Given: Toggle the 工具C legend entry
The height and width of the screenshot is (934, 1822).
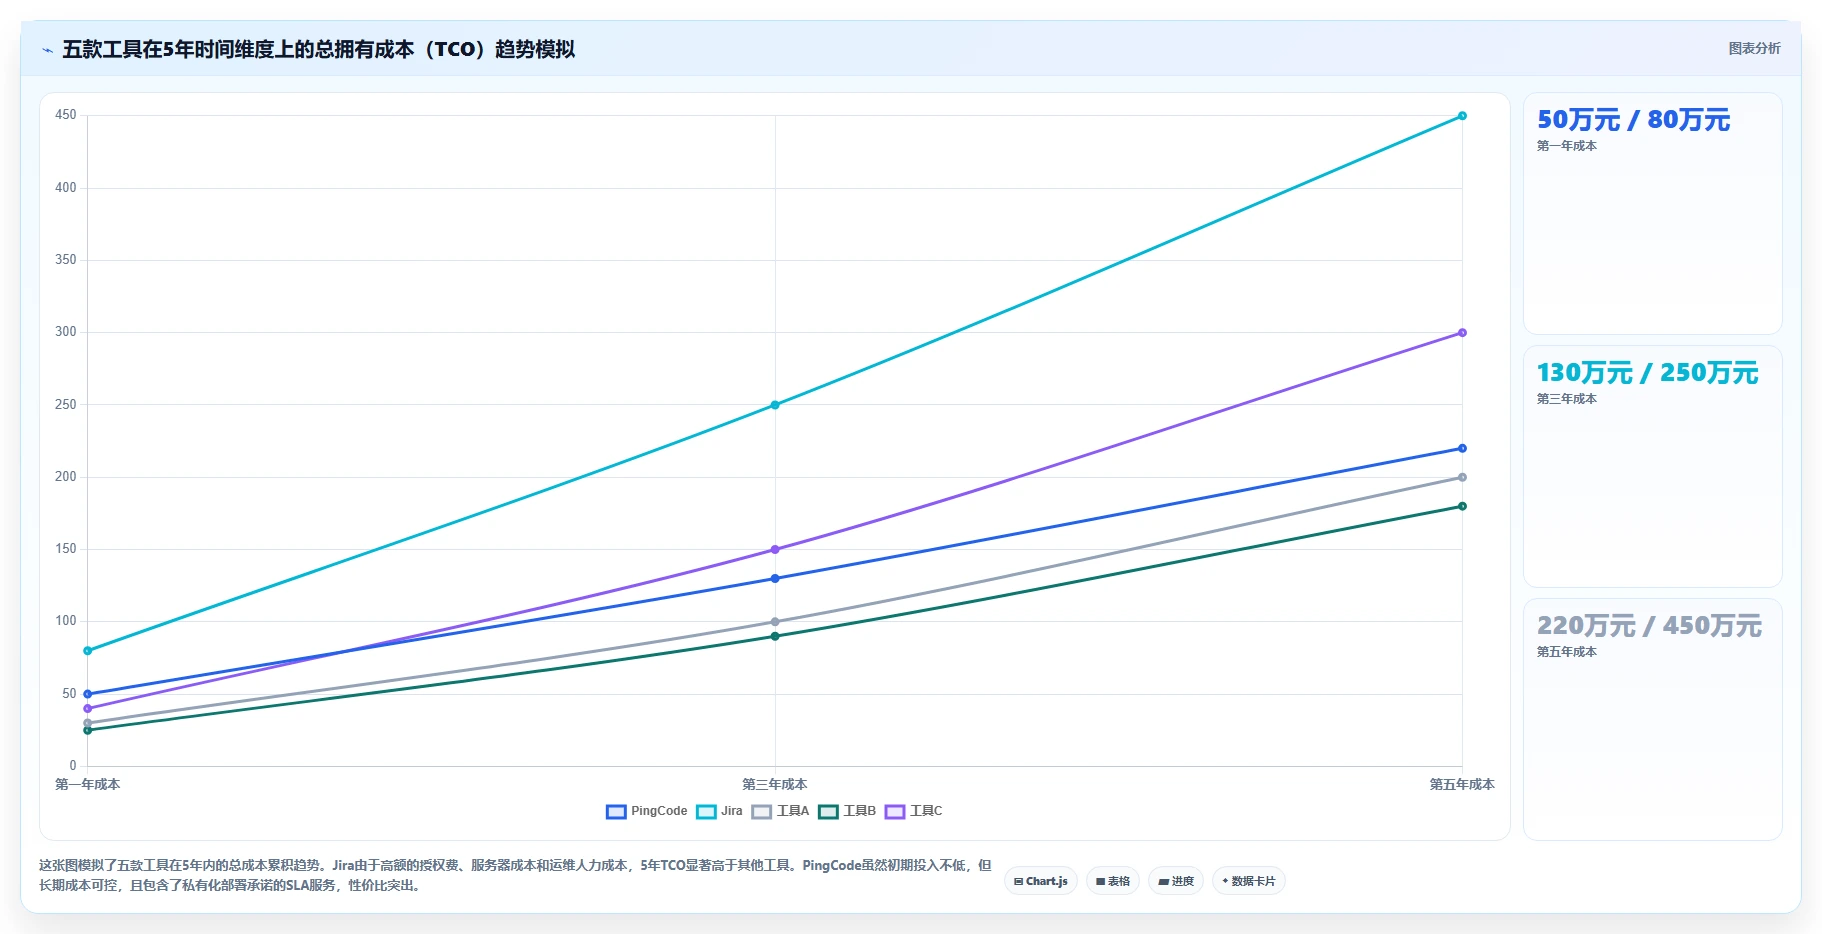Looking at the screenshot, I should tap(913, 811).
